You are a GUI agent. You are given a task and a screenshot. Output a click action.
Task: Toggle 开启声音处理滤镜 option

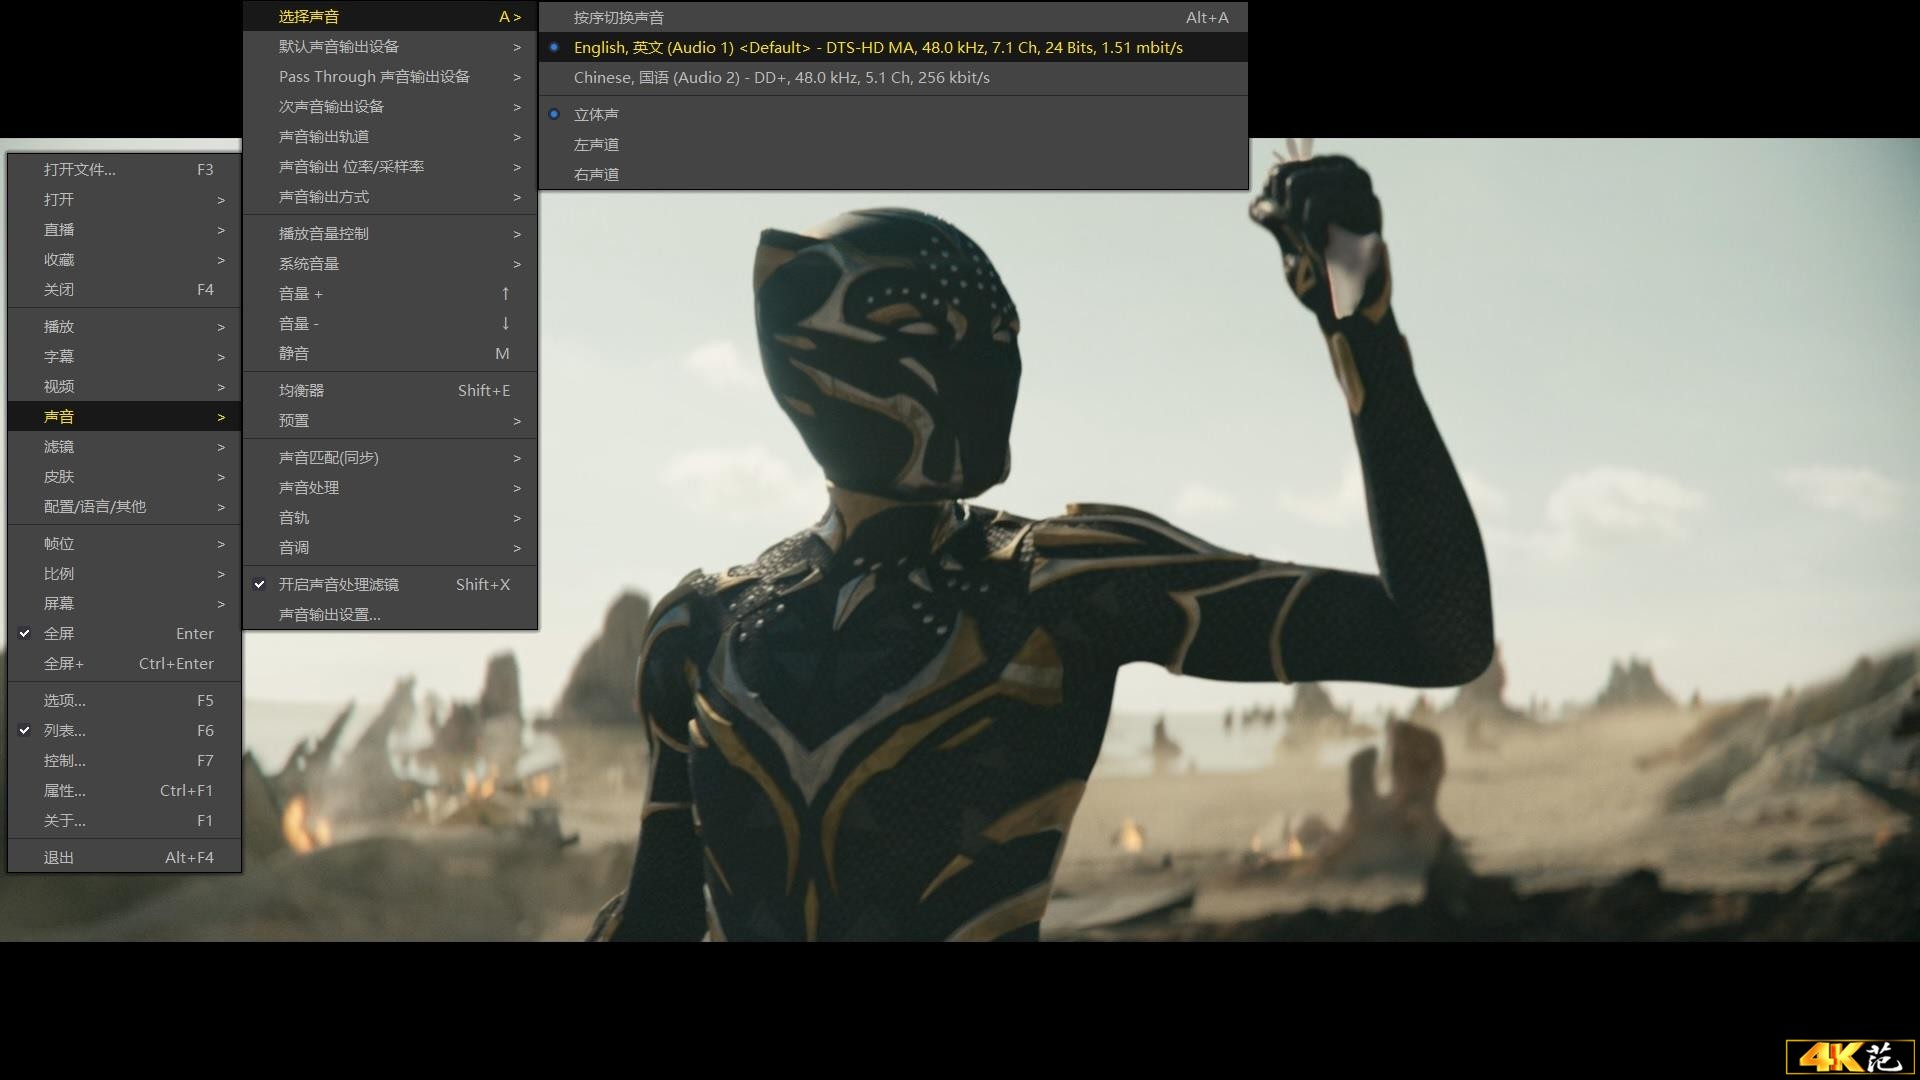390,584
